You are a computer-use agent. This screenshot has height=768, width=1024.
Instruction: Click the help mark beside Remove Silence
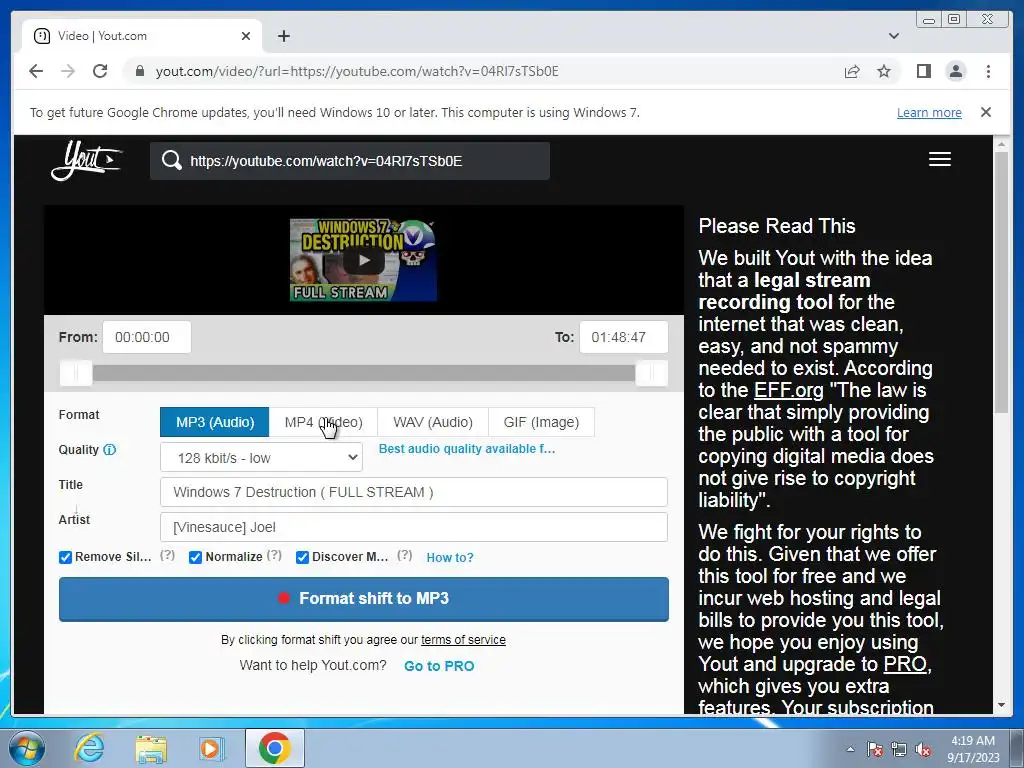tap(168, 556)
